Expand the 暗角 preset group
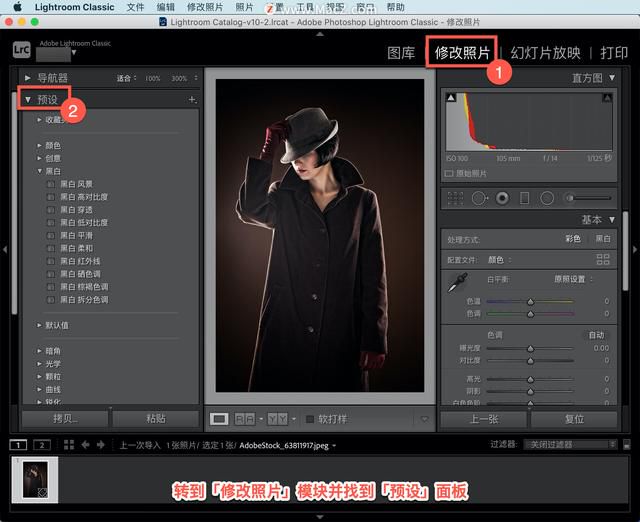Viewport: 640px width, 522px height. [x=40, y=351]
